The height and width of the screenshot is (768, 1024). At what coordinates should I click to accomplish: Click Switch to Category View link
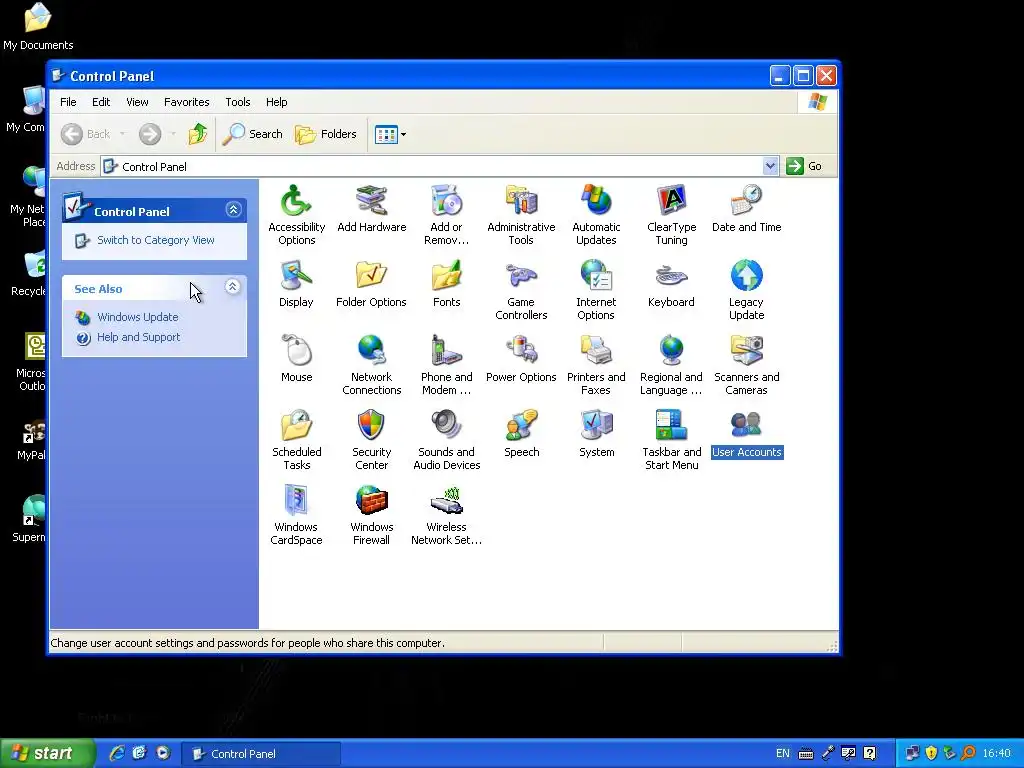point(155,240)
